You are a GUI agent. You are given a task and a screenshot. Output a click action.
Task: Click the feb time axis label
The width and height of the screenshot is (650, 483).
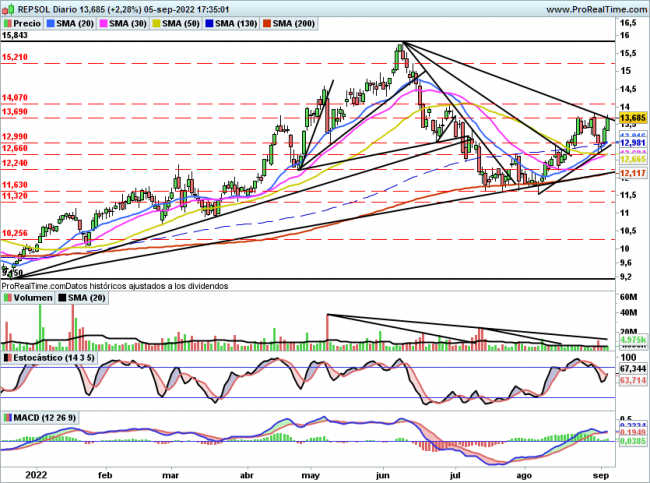pyautogui.click(x=105, y=475)
